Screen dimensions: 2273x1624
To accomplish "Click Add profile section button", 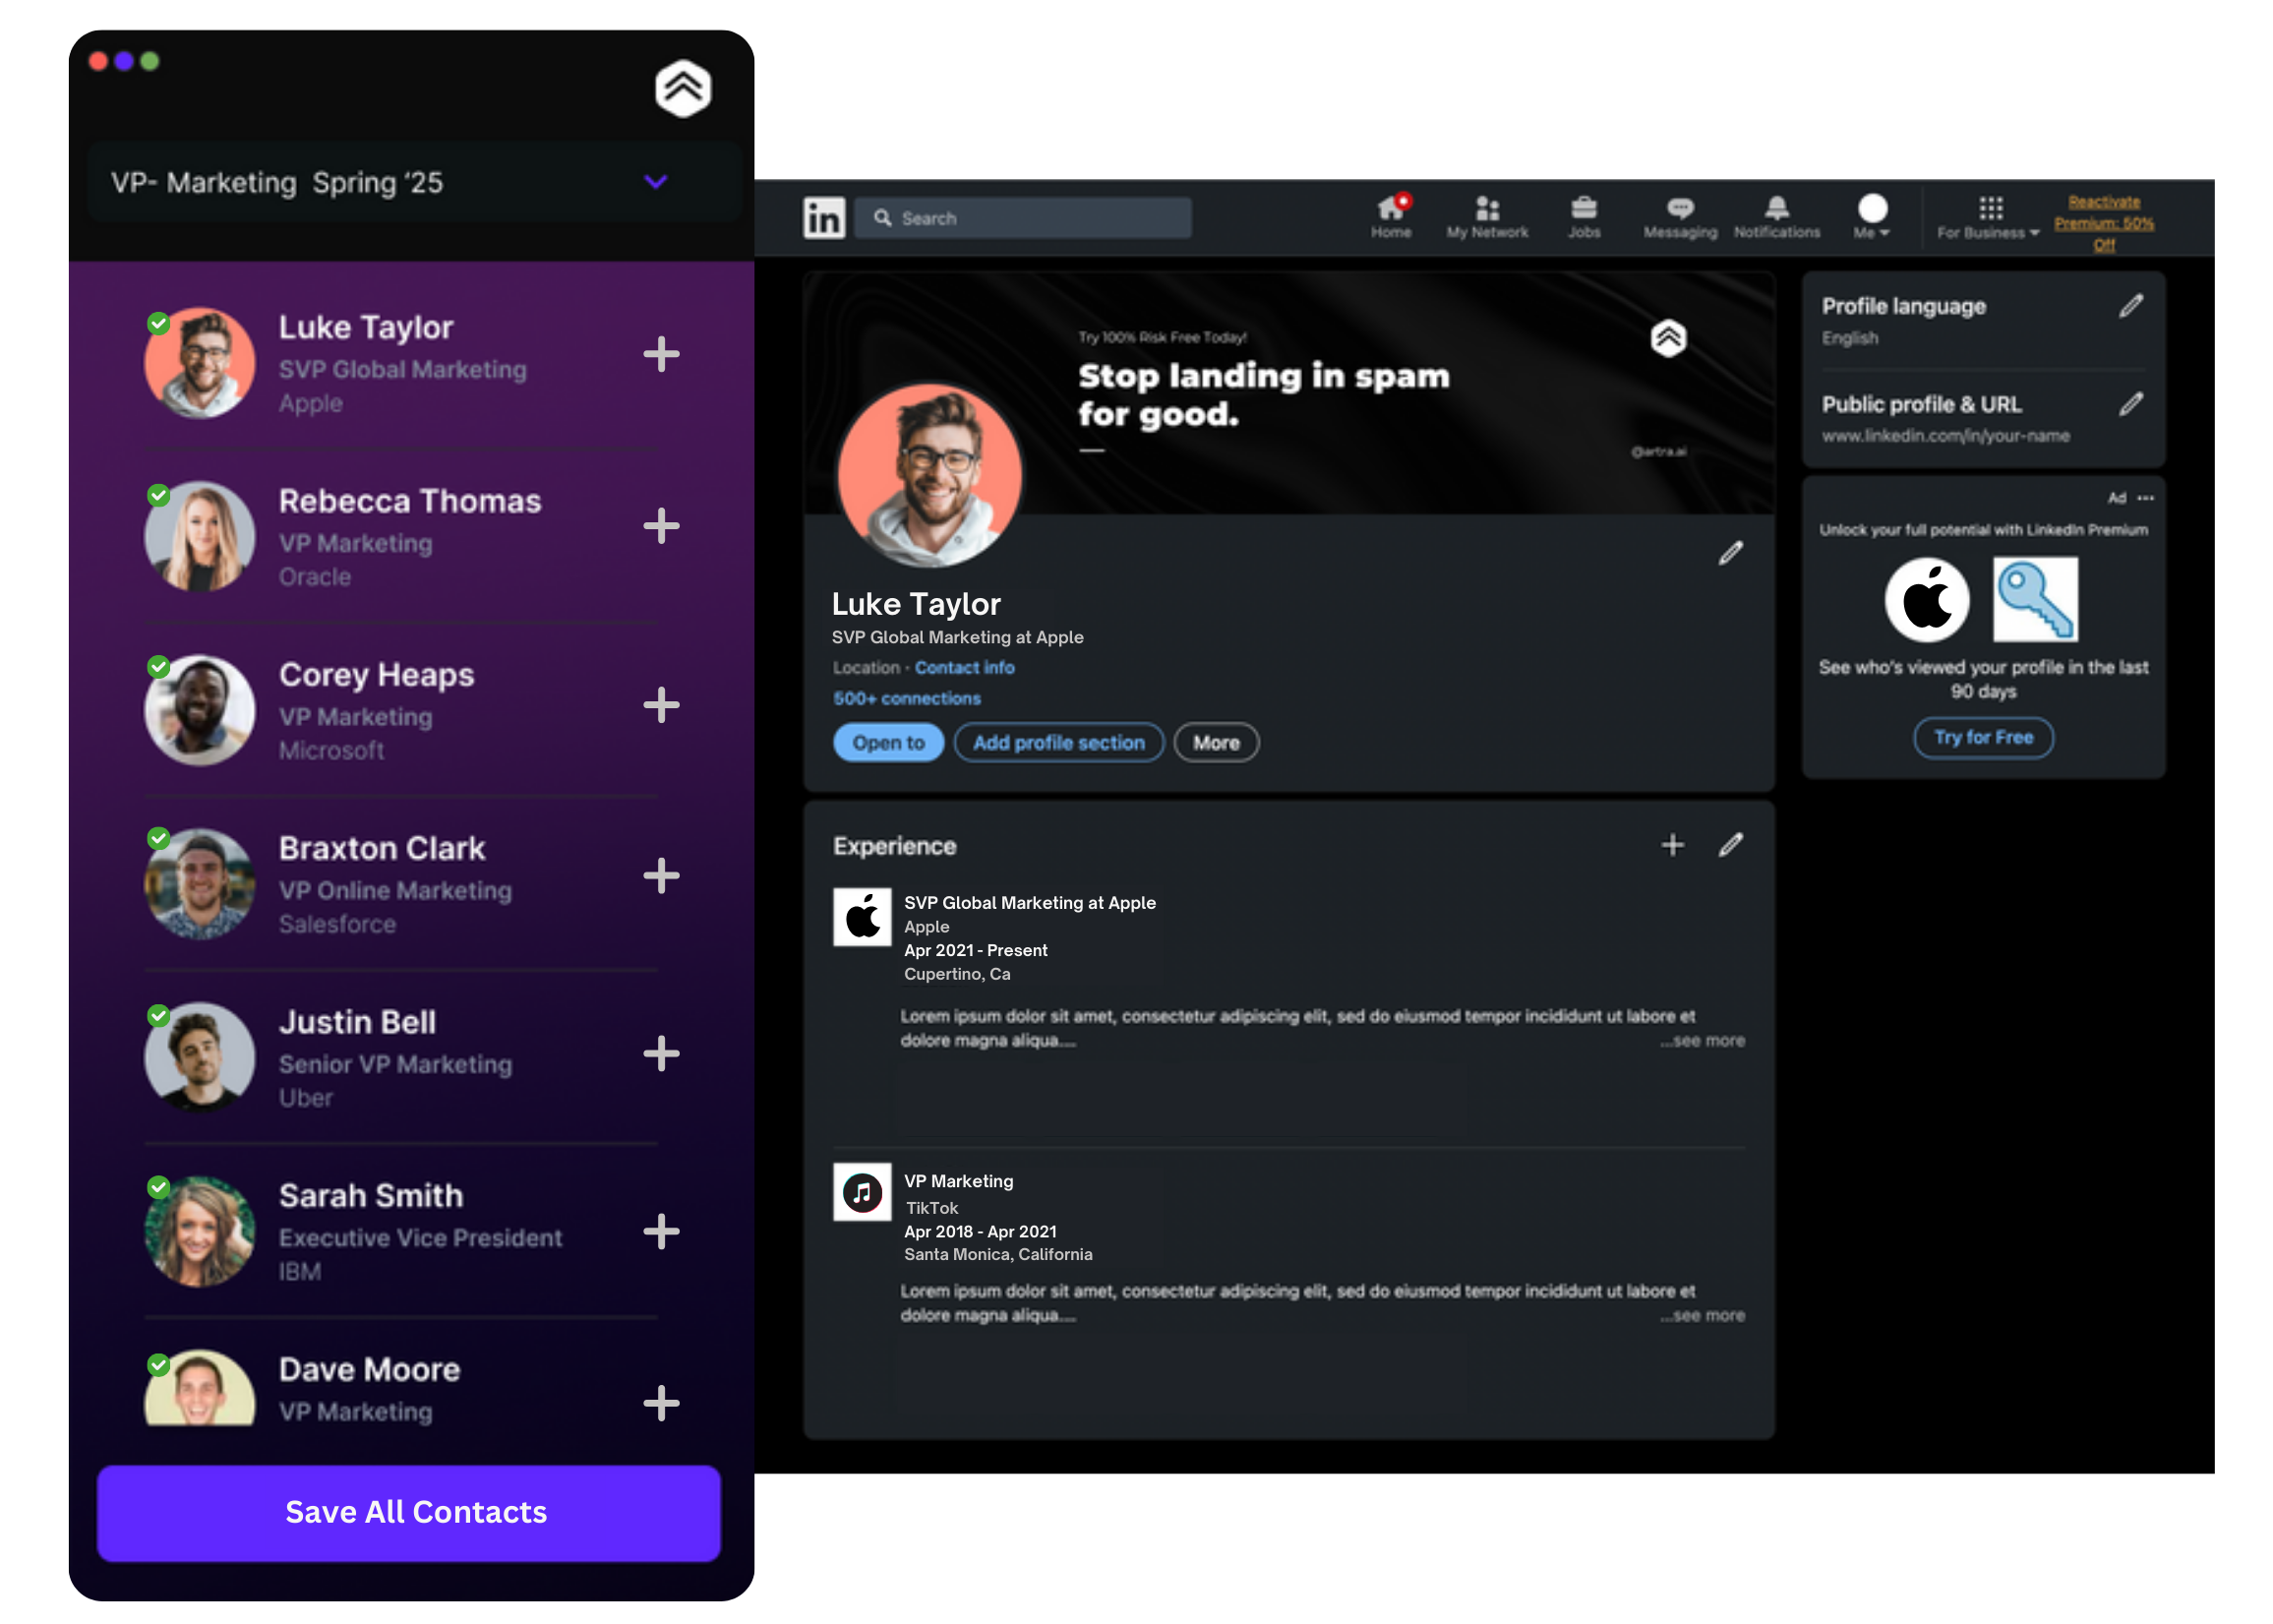I will pos(1059,743).
